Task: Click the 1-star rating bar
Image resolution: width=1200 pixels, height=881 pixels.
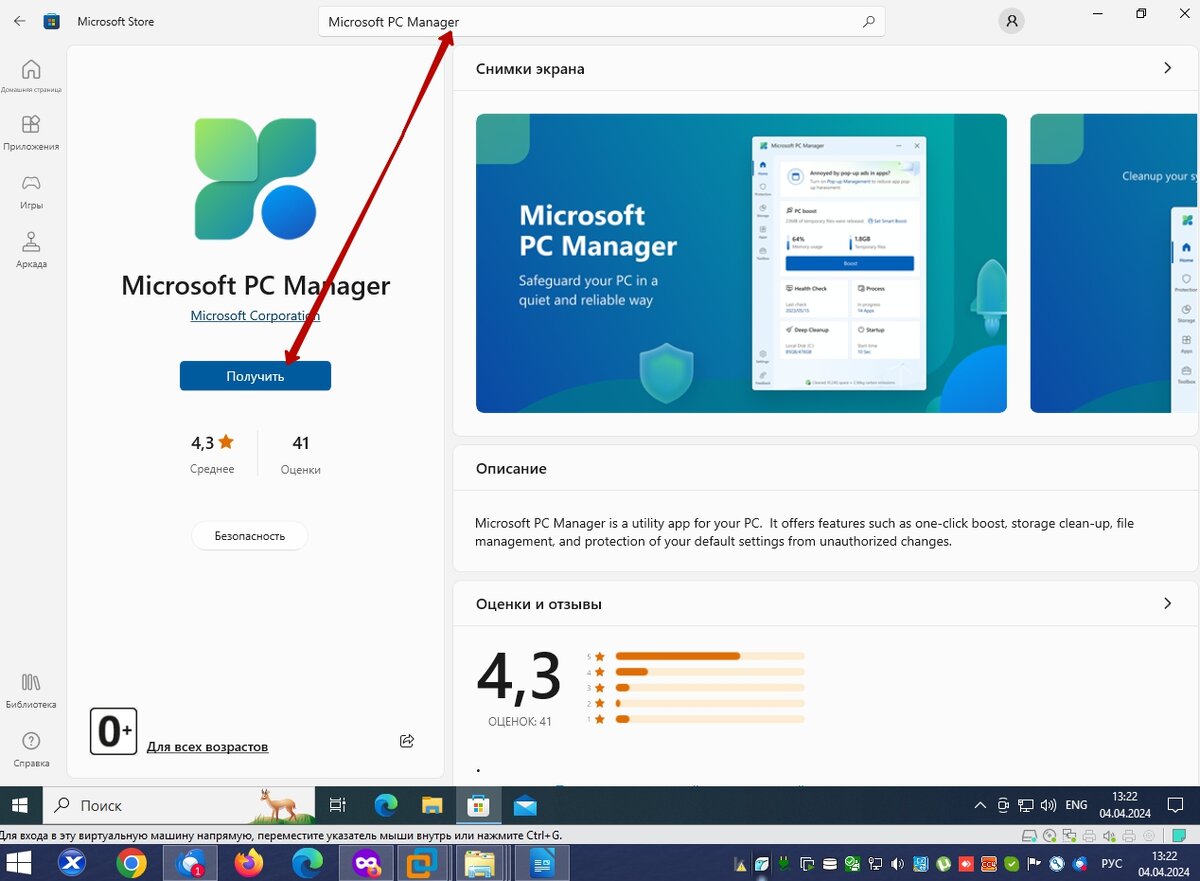Action: point(710,719)
